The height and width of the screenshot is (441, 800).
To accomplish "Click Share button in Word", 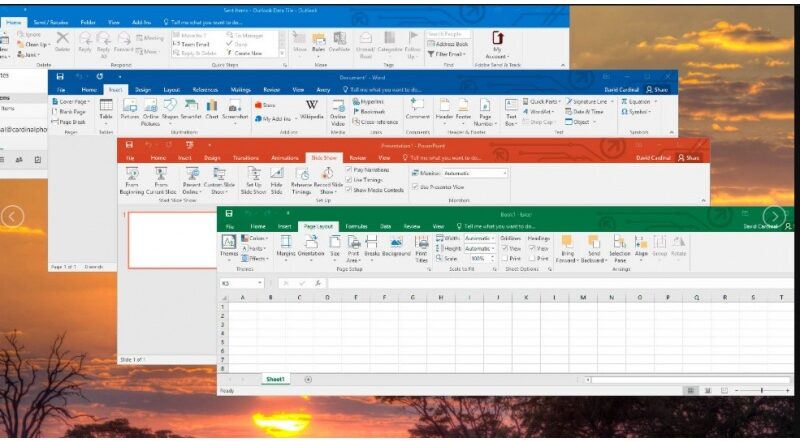I will 657,90.
